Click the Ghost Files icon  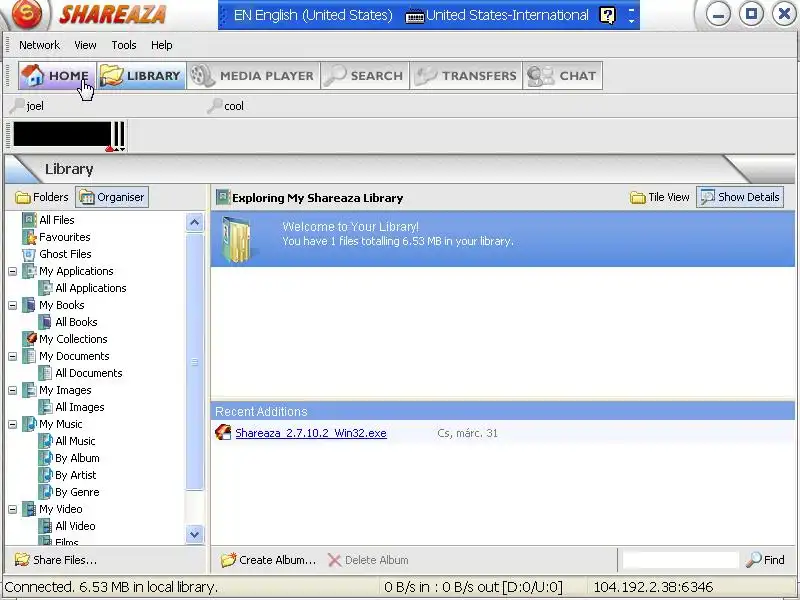coord(30,254)
